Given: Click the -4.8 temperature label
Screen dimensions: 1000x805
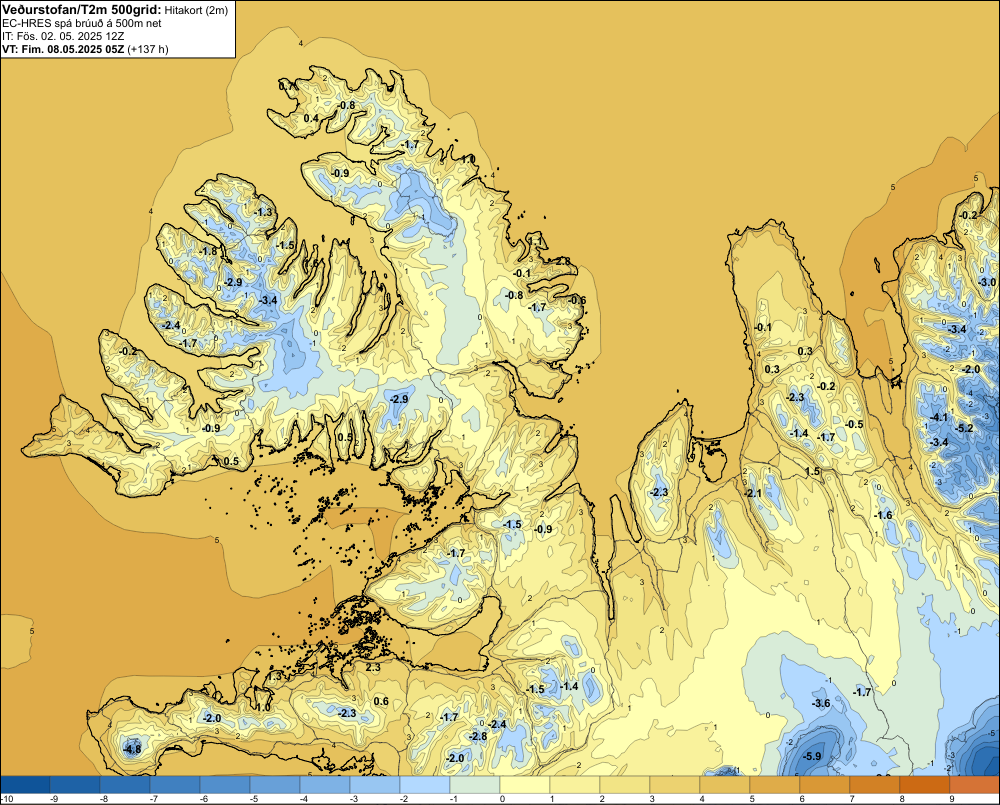Looking at the screenshot, I should (132, 749).
